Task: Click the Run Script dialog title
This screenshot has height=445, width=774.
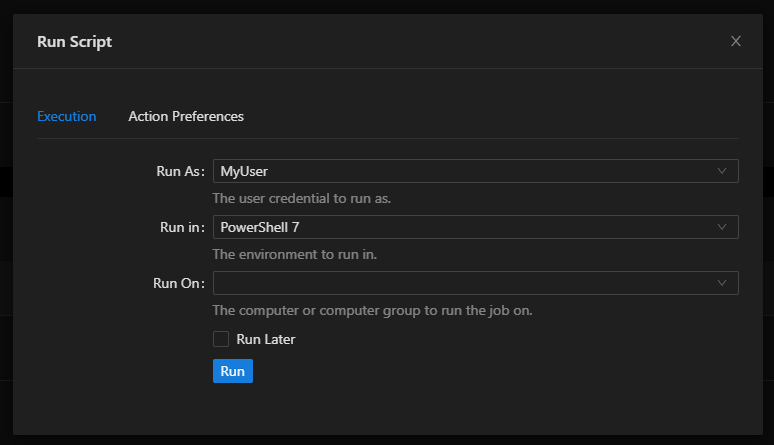Action: (x=75, y=41)
